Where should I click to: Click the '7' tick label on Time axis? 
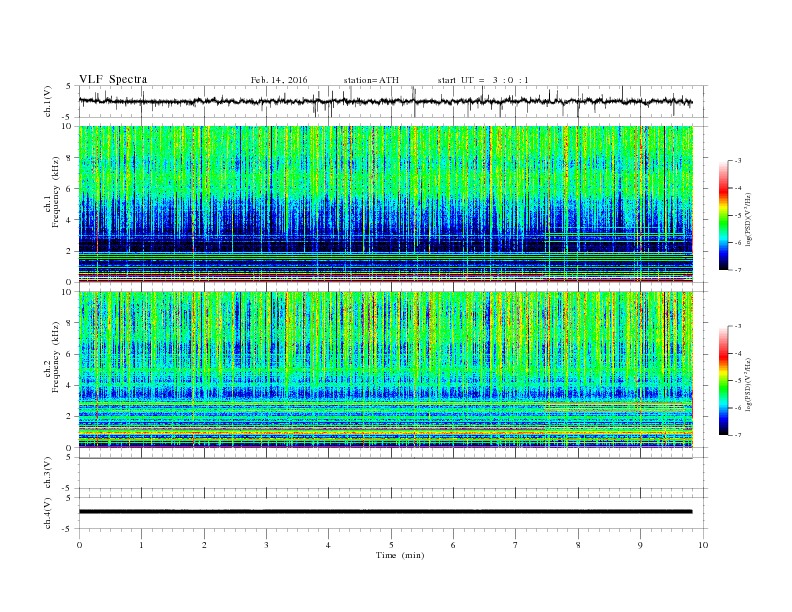pyautogui.click(x=516, y=545)
